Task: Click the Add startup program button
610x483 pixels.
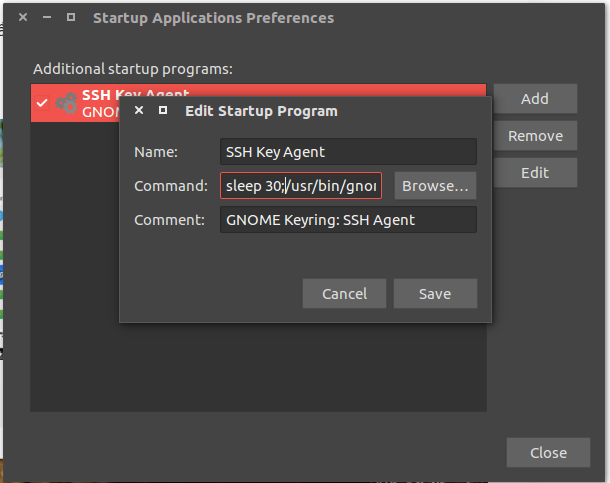Action: [x=534, y=99]
